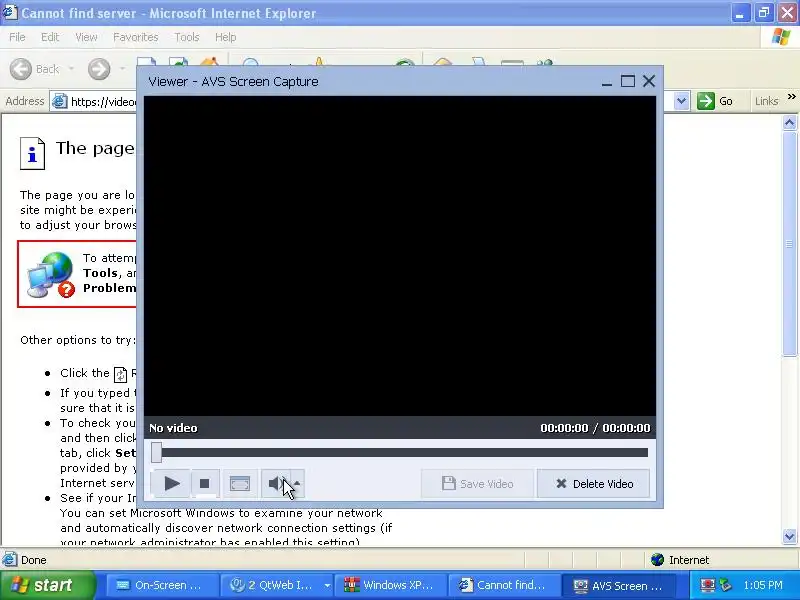The image size is (800, 600).
Task: Expand the Forward history dropdown arrow
Action: [x=122, y=69]
